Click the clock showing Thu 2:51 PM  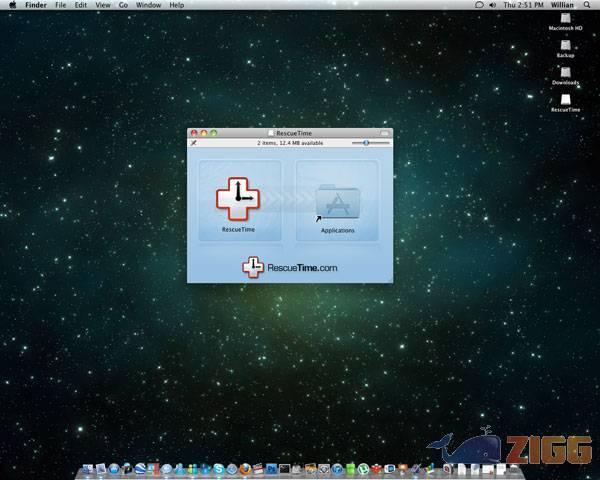point(523,5)
